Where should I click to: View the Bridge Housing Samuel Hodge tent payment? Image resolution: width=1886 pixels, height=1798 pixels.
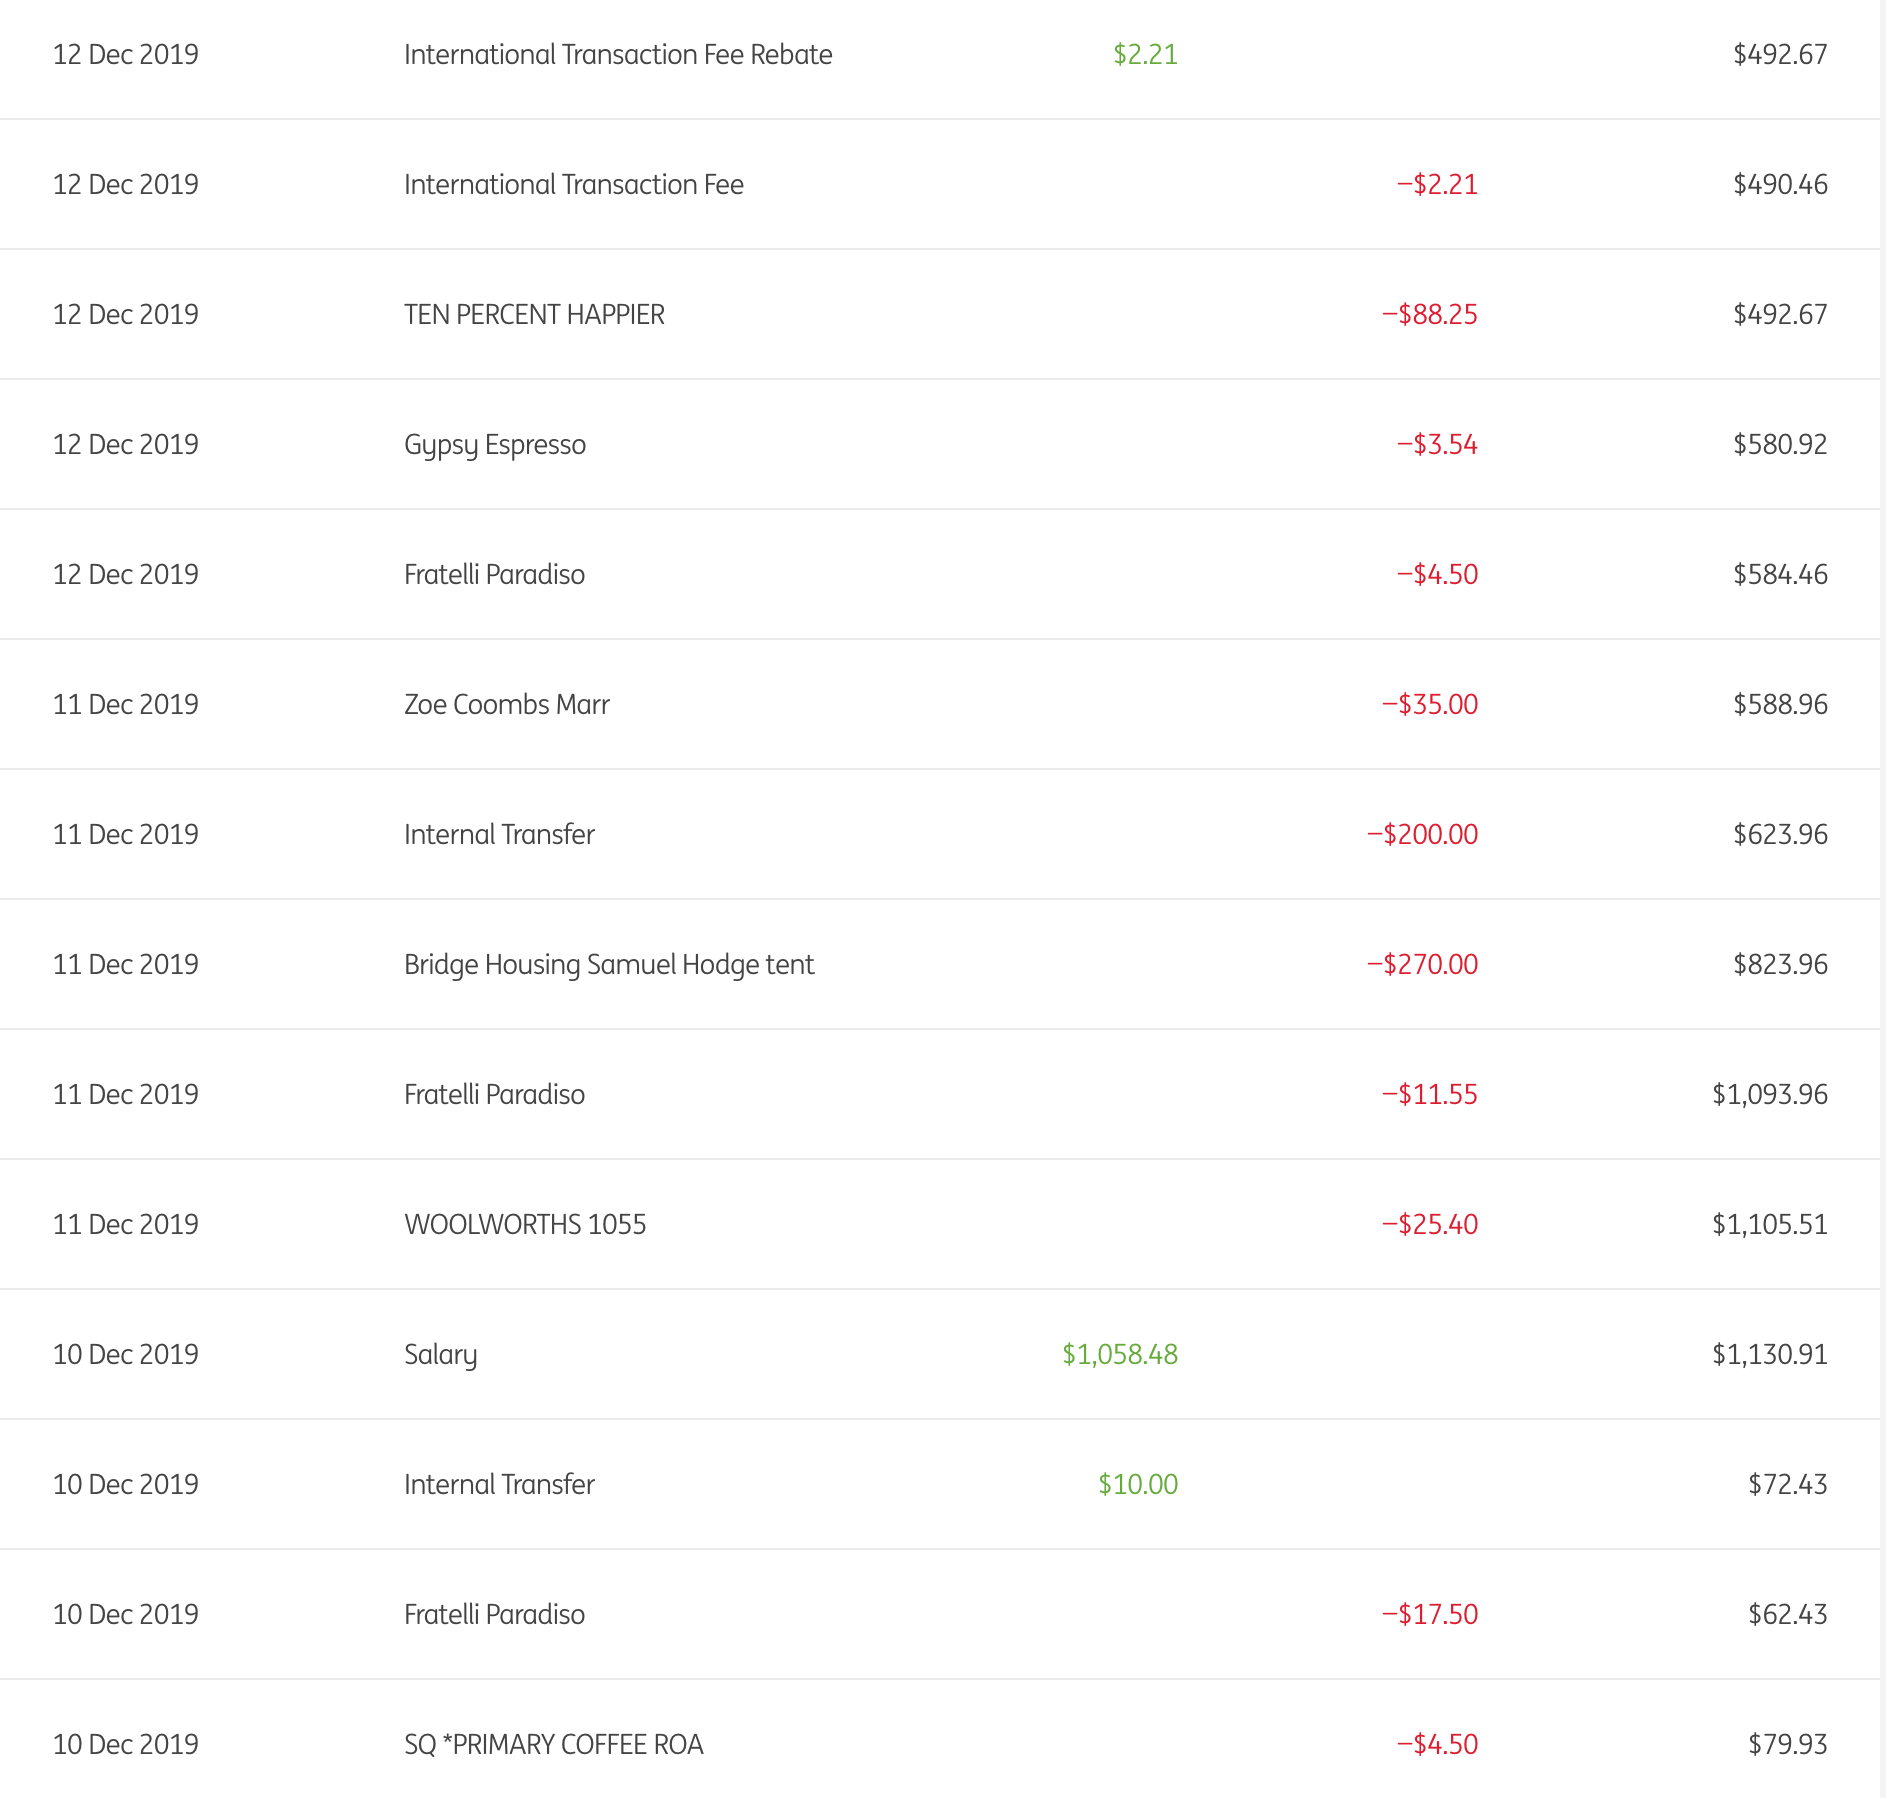pyautogui.click(x=608, y=965)
